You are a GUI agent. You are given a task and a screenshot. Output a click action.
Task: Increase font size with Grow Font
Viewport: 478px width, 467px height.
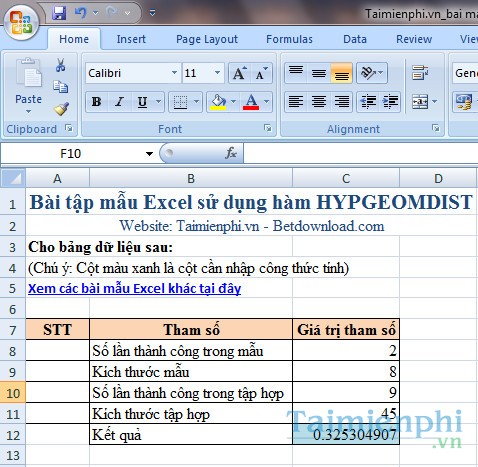coord(240,73)
